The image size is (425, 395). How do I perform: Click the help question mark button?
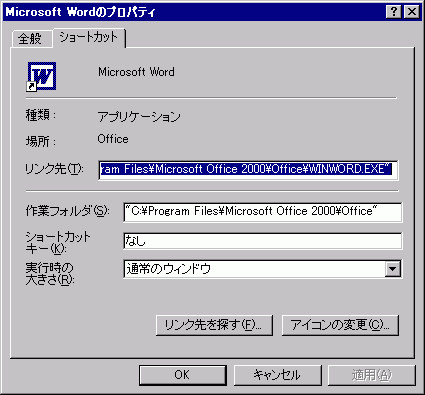tap(394, 12)
